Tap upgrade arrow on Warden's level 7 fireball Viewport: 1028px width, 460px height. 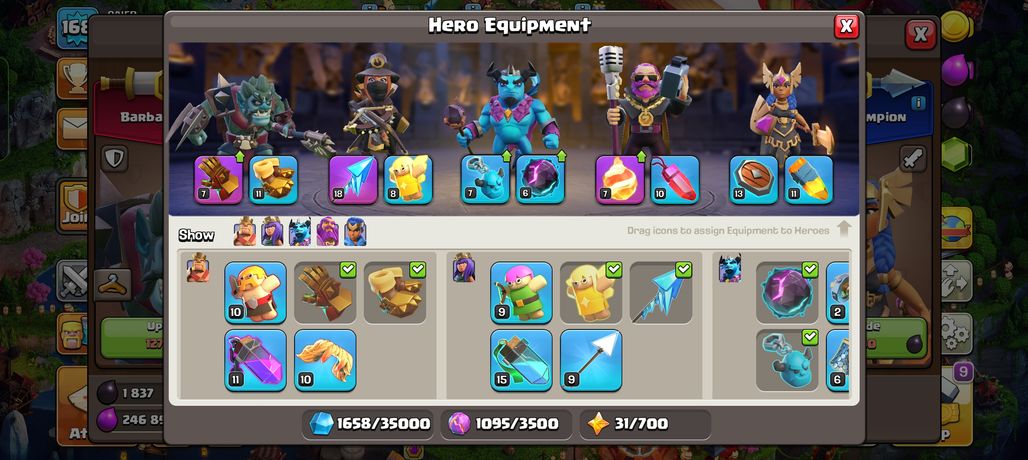coord(641,157)
